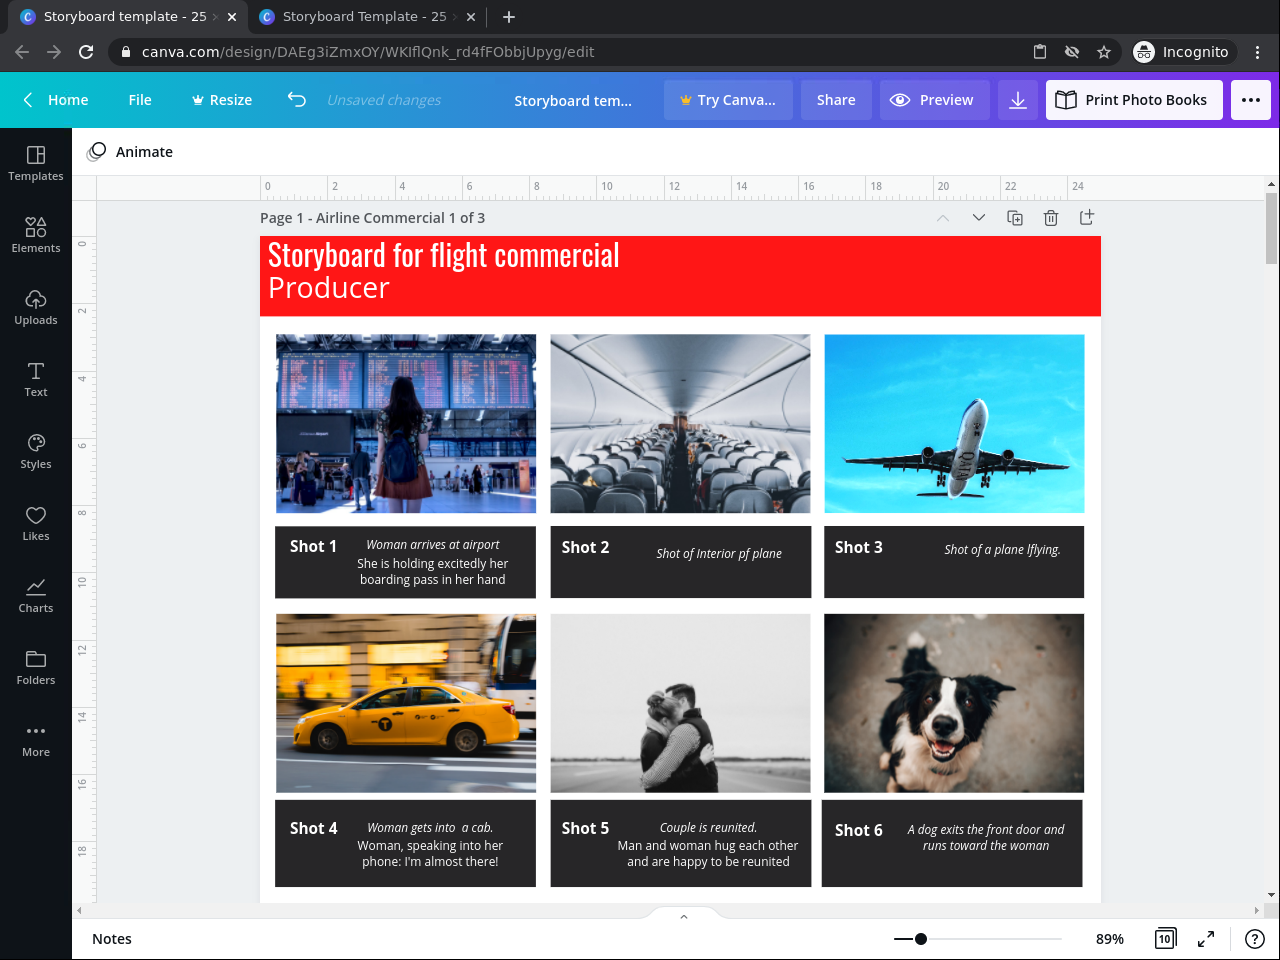Open the Uploads side panel

coord(36,307)
